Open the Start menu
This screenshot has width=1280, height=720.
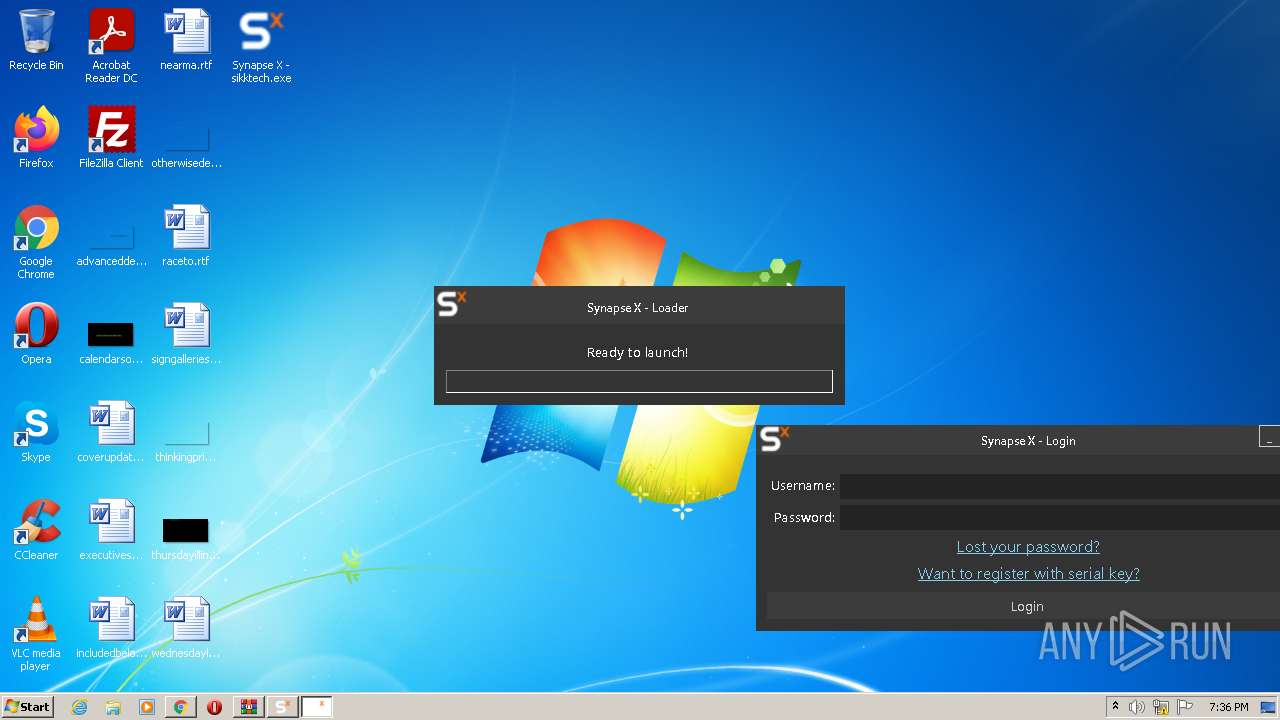[x=27, y=707]
